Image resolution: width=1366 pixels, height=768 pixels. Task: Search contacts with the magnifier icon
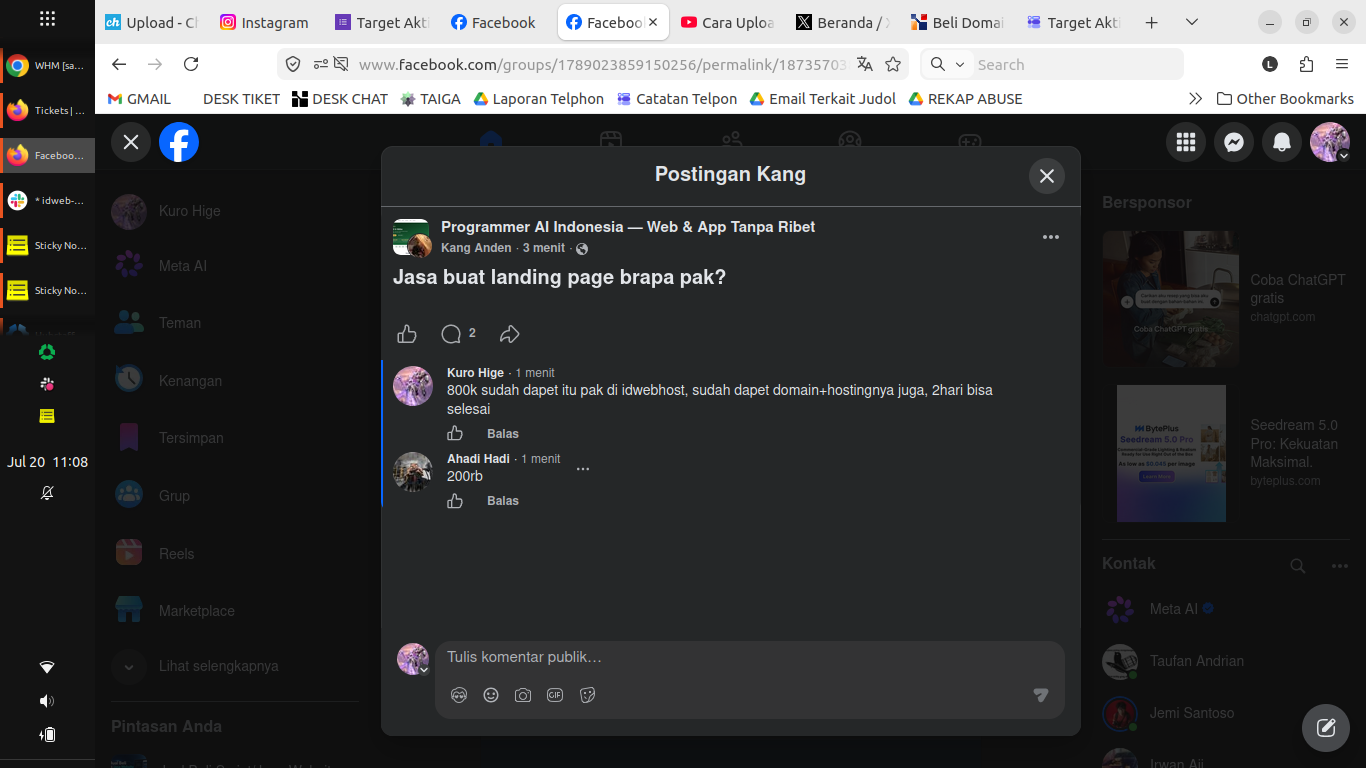click(1298, 566)
